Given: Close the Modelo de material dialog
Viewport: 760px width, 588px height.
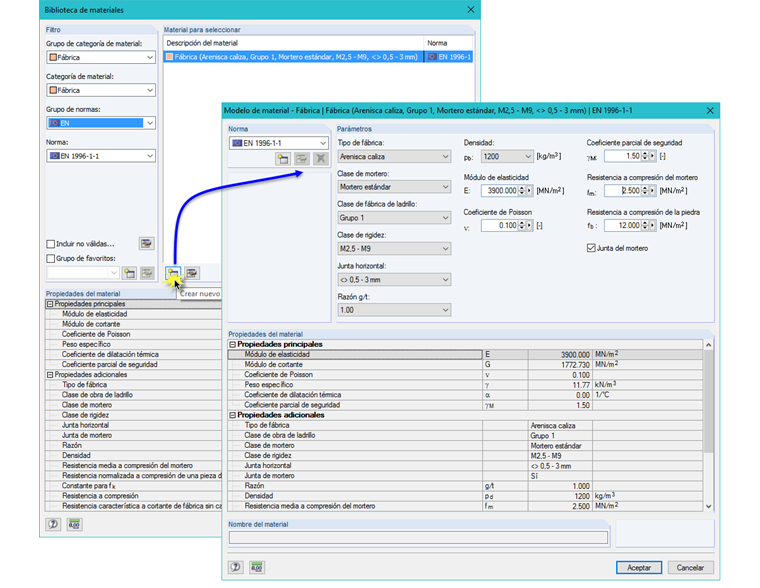Looking at the screenshot, I should tap(710, 111).
